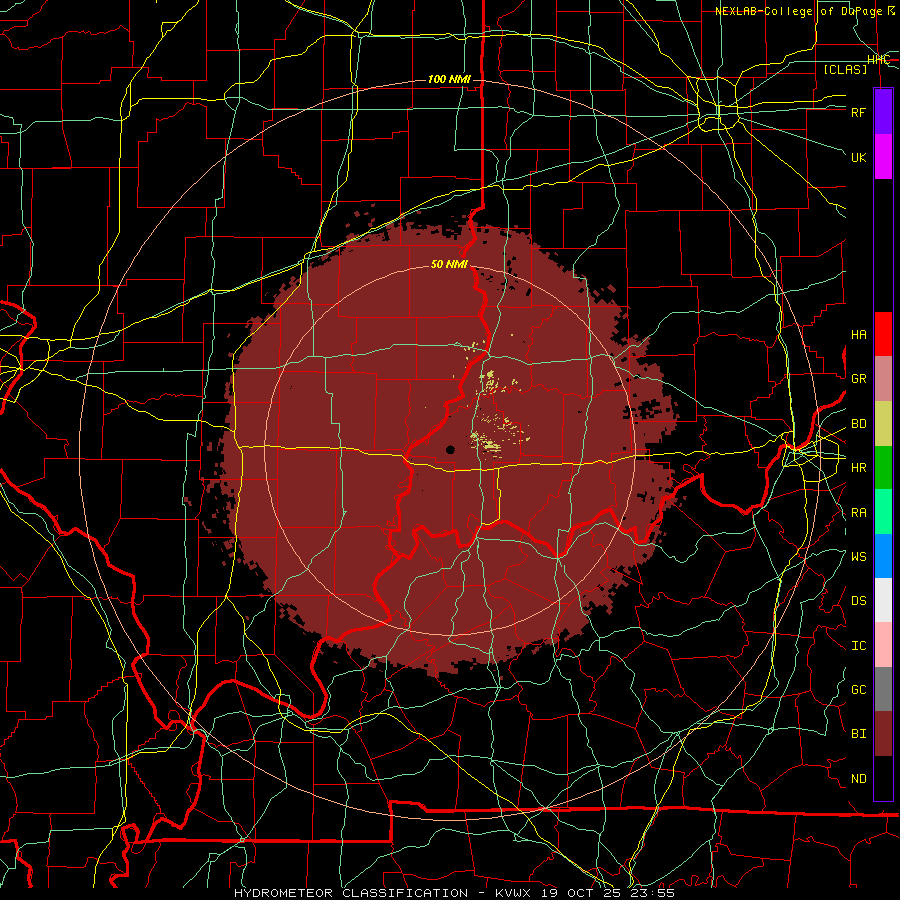Image resolution: width=900 pixels, height=900 pixels.
Task: Click the BI legend label text
Action: click(x=858, y=734)
